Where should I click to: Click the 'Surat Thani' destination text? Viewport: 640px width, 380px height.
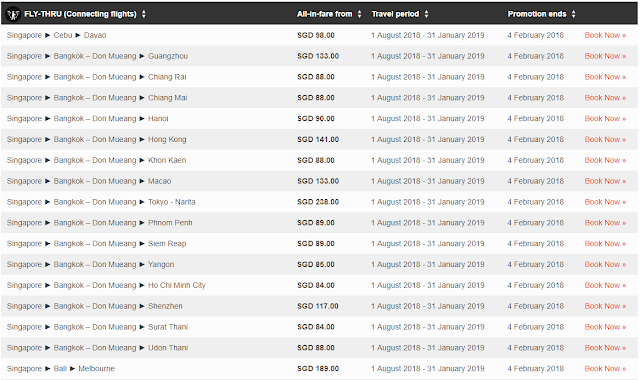pos(168,327)
